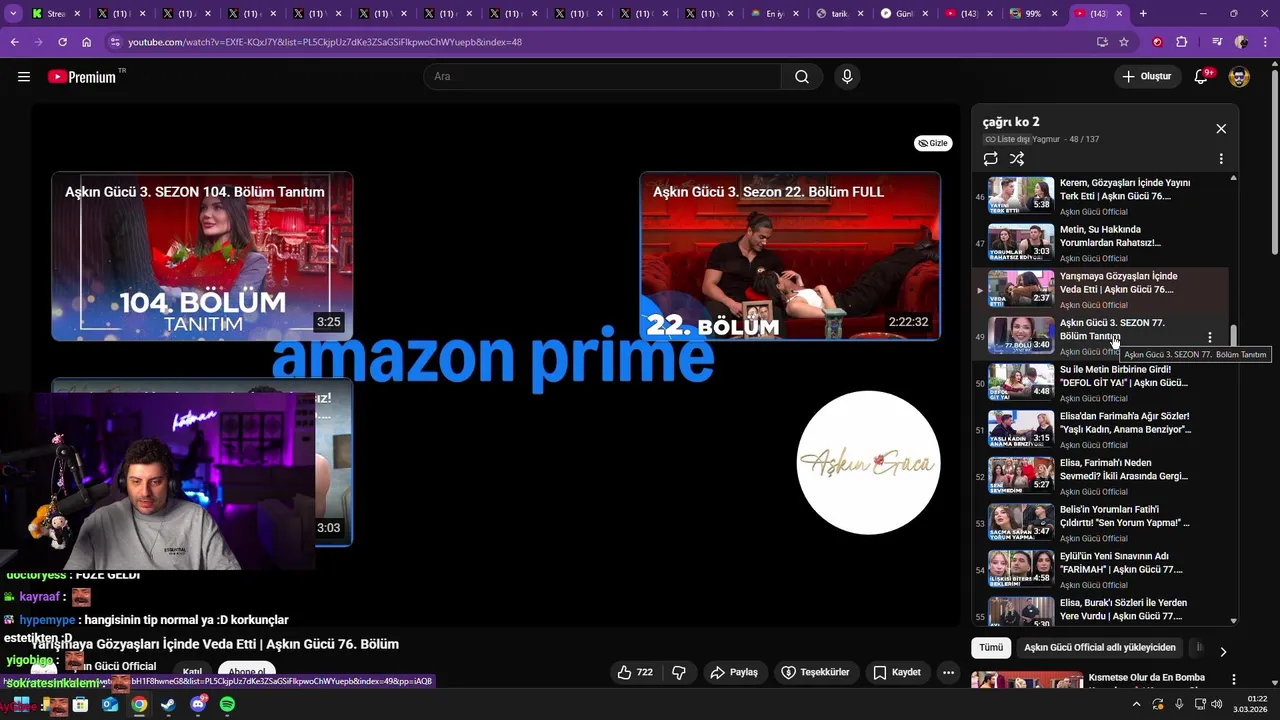Click the Oluştur create button
Image resolution: width=1280 pixels, height=720 pixels.
1147,77
